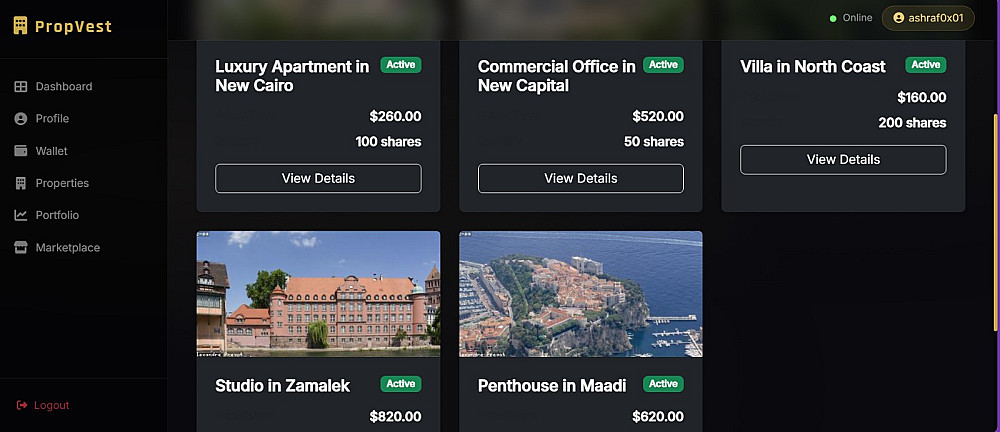
Task: Click the PropVest building logo icon
Action: [x=20, y=26]
